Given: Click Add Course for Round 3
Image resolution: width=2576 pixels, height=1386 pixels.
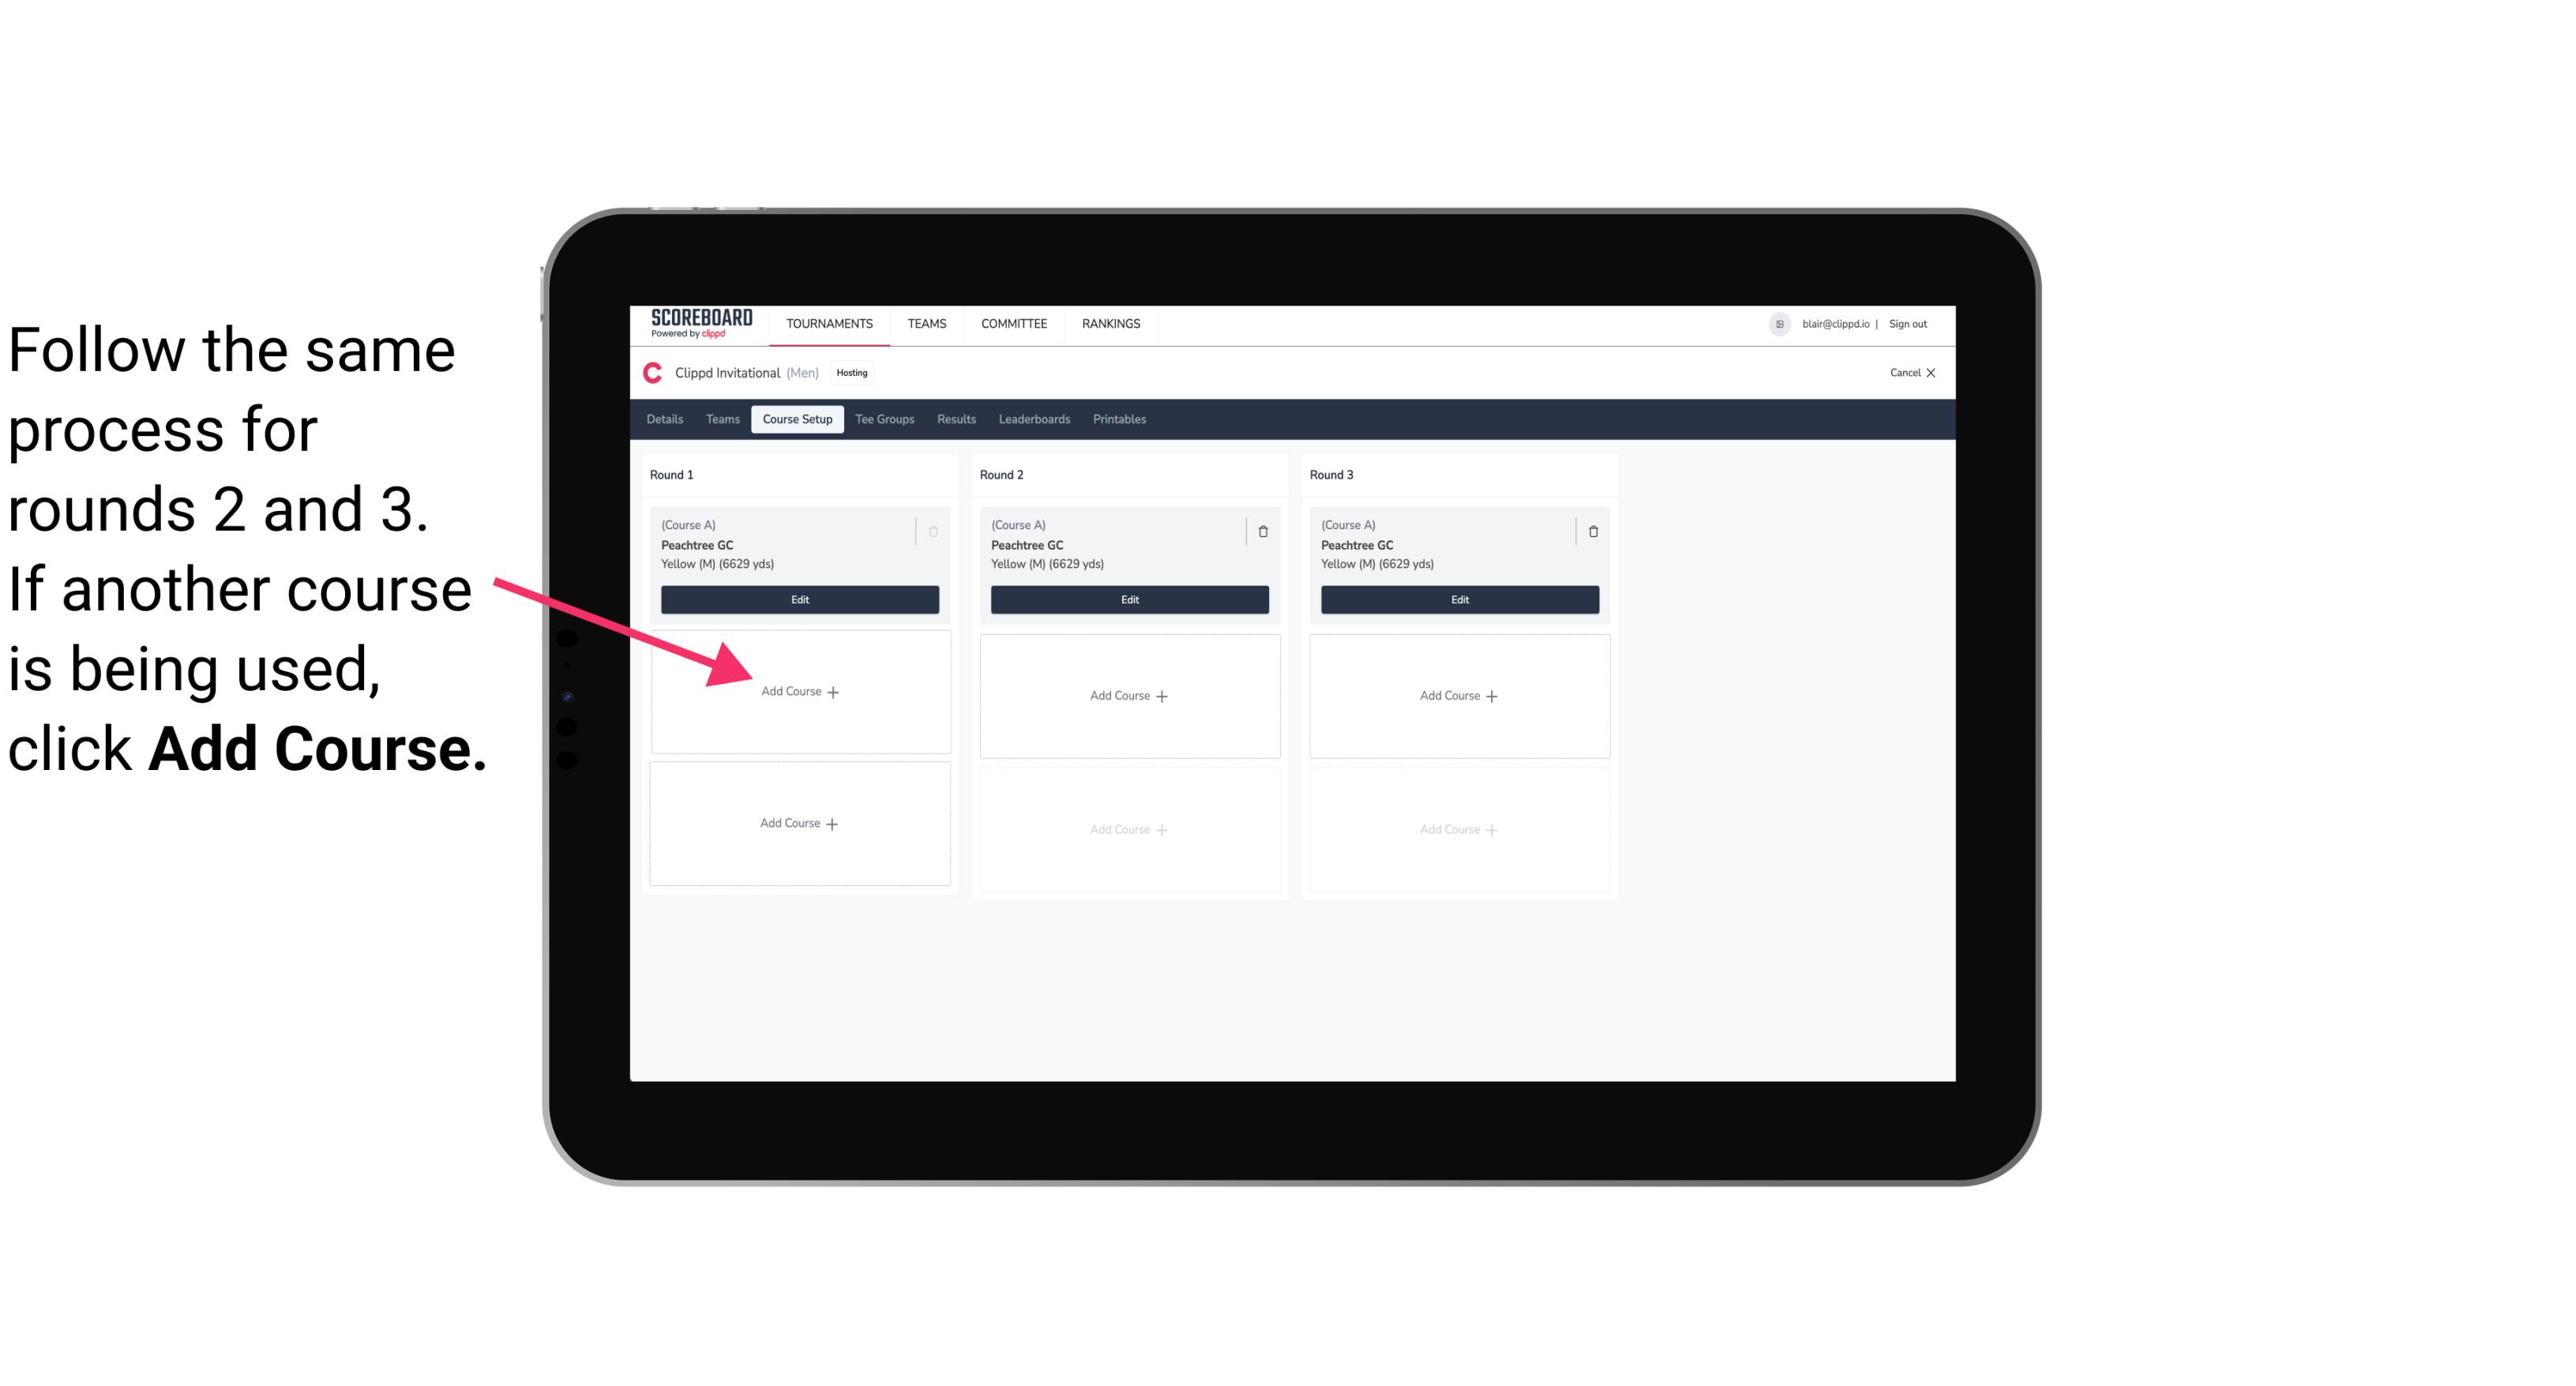Looking at the screenshot, I should tap(1457, 695).
